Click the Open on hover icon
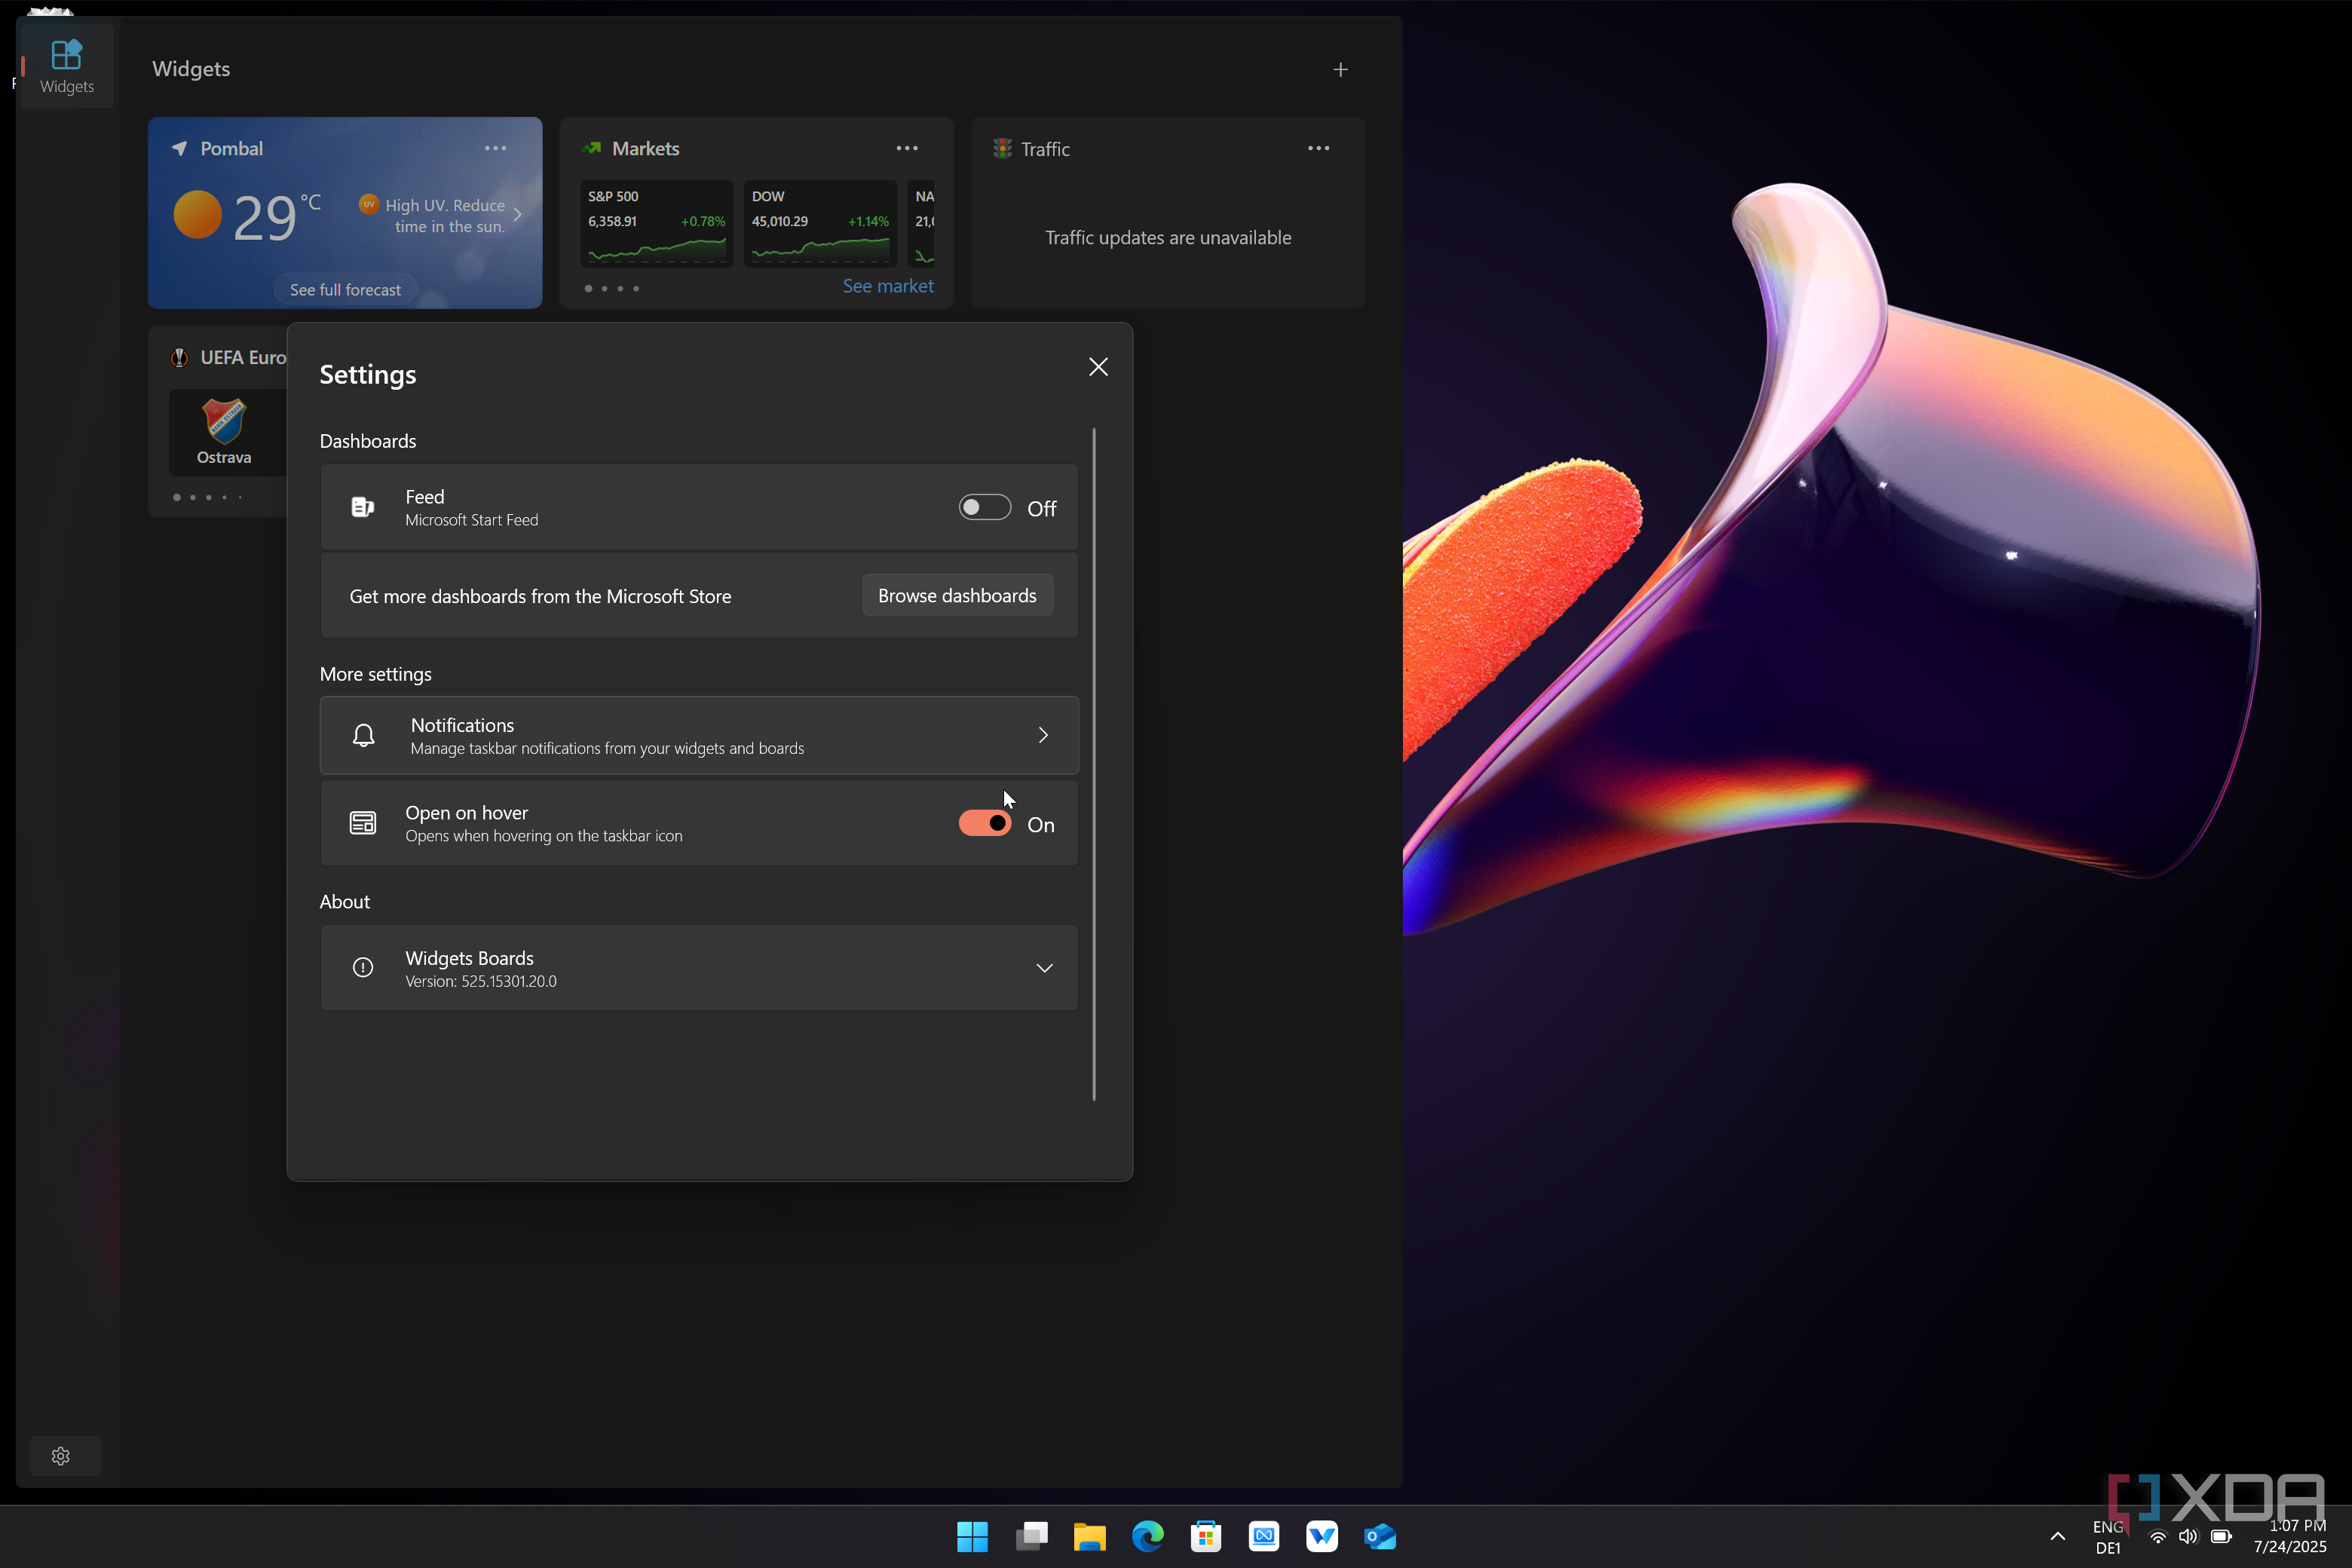The height and width of the screenshot is (1568, 2352). 363,823
